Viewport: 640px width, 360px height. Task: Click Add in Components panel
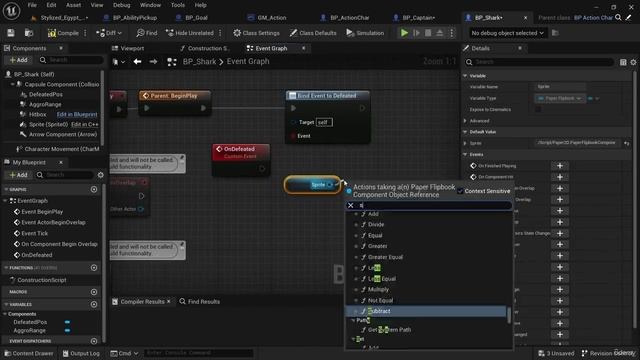coord(18,60)
